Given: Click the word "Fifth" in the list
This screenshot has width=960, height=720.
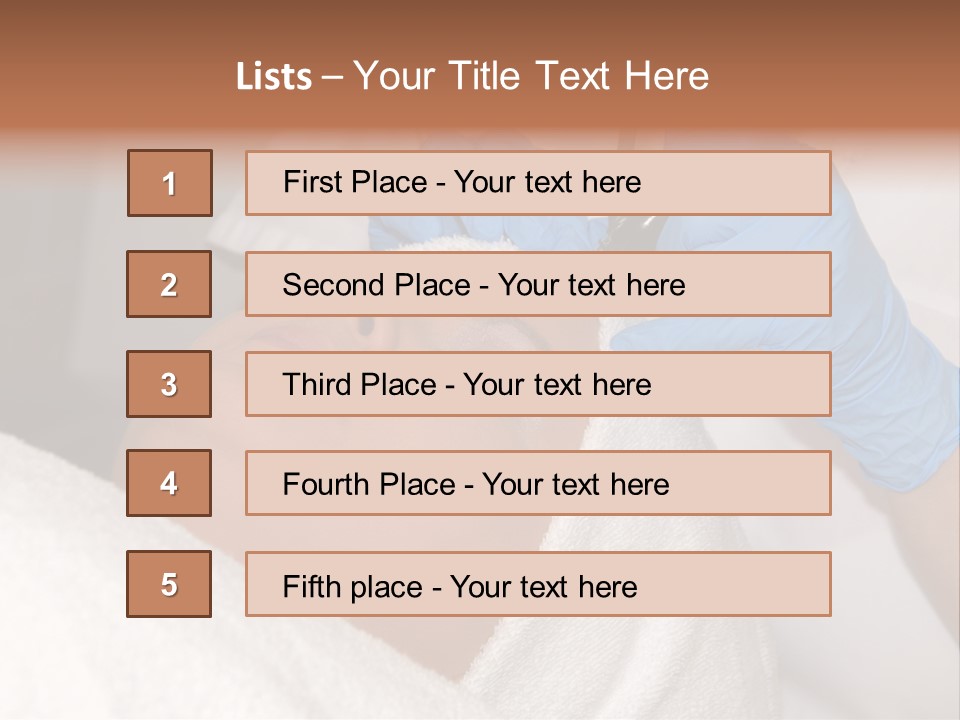Looking at the screenshot, I should [312, 586].
